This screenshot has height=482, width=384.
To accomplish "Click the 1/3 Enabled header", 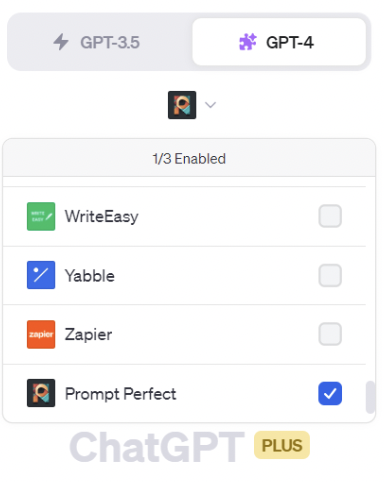I will pos(189,159).
